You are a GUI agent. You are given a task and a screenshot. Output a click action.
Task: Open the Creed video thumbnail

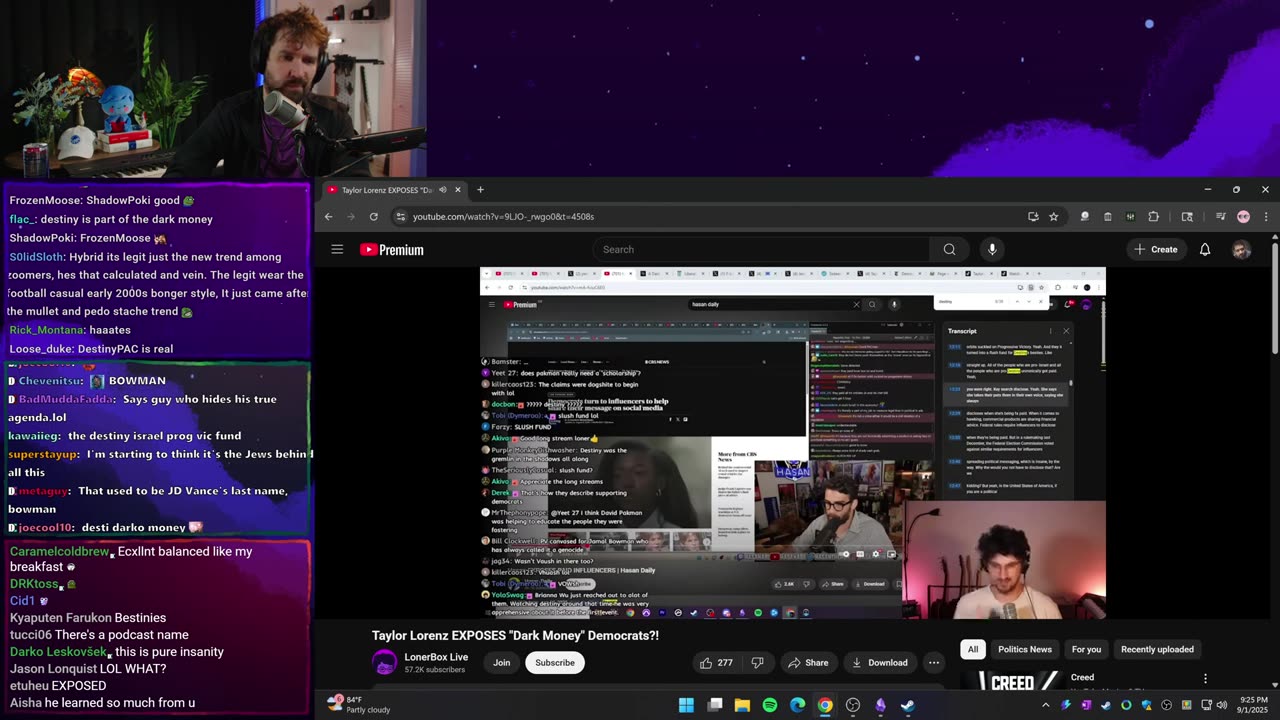click(x=1010, y=681)
